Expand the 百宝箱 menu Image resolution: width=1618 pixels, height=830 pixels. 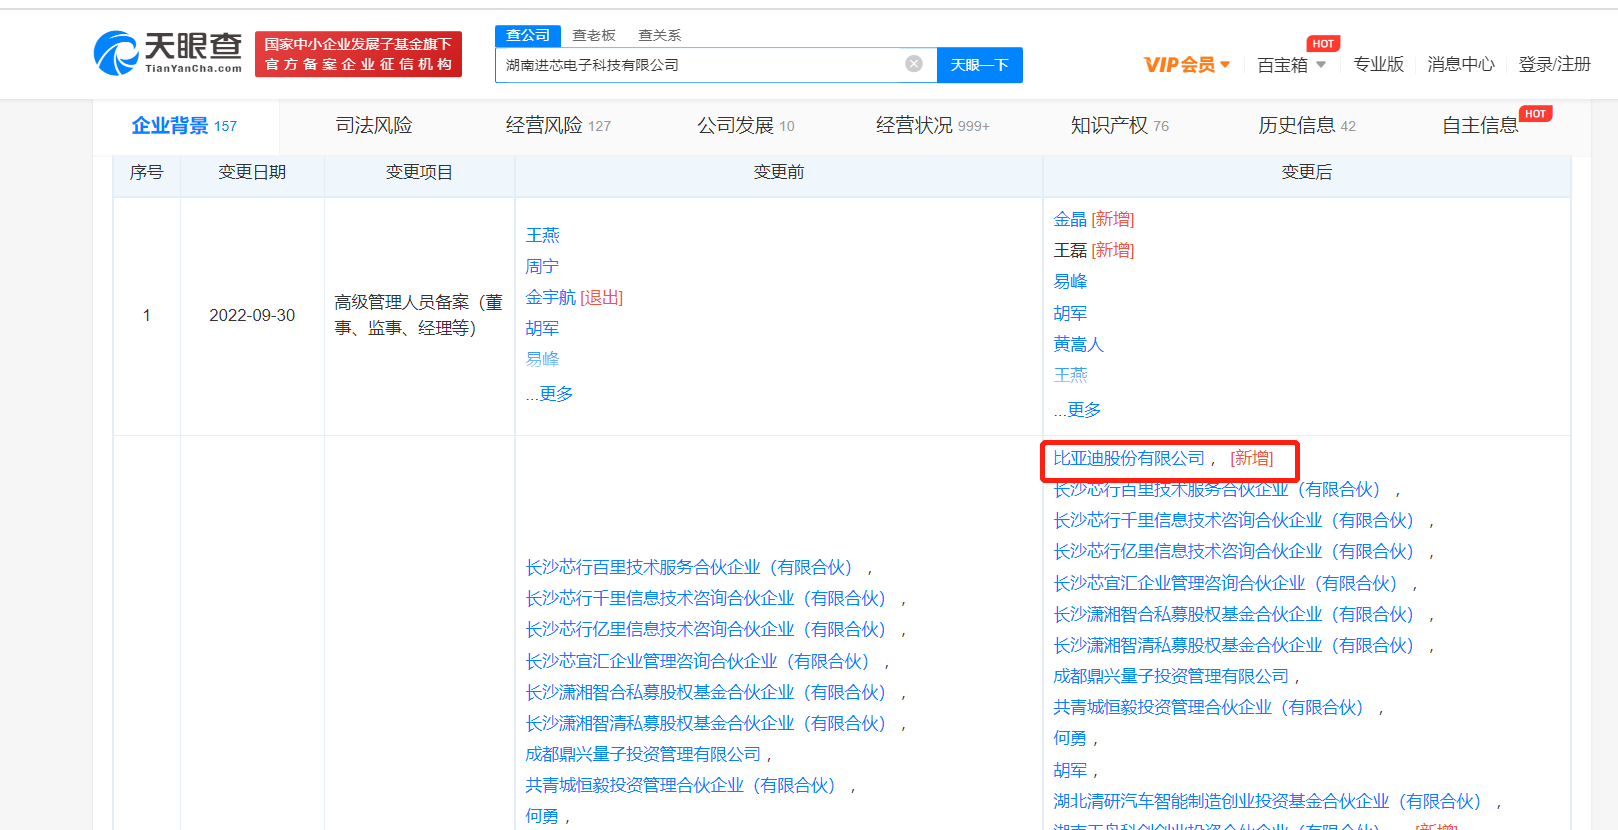pyautogui.click(x=1291, y=65)
